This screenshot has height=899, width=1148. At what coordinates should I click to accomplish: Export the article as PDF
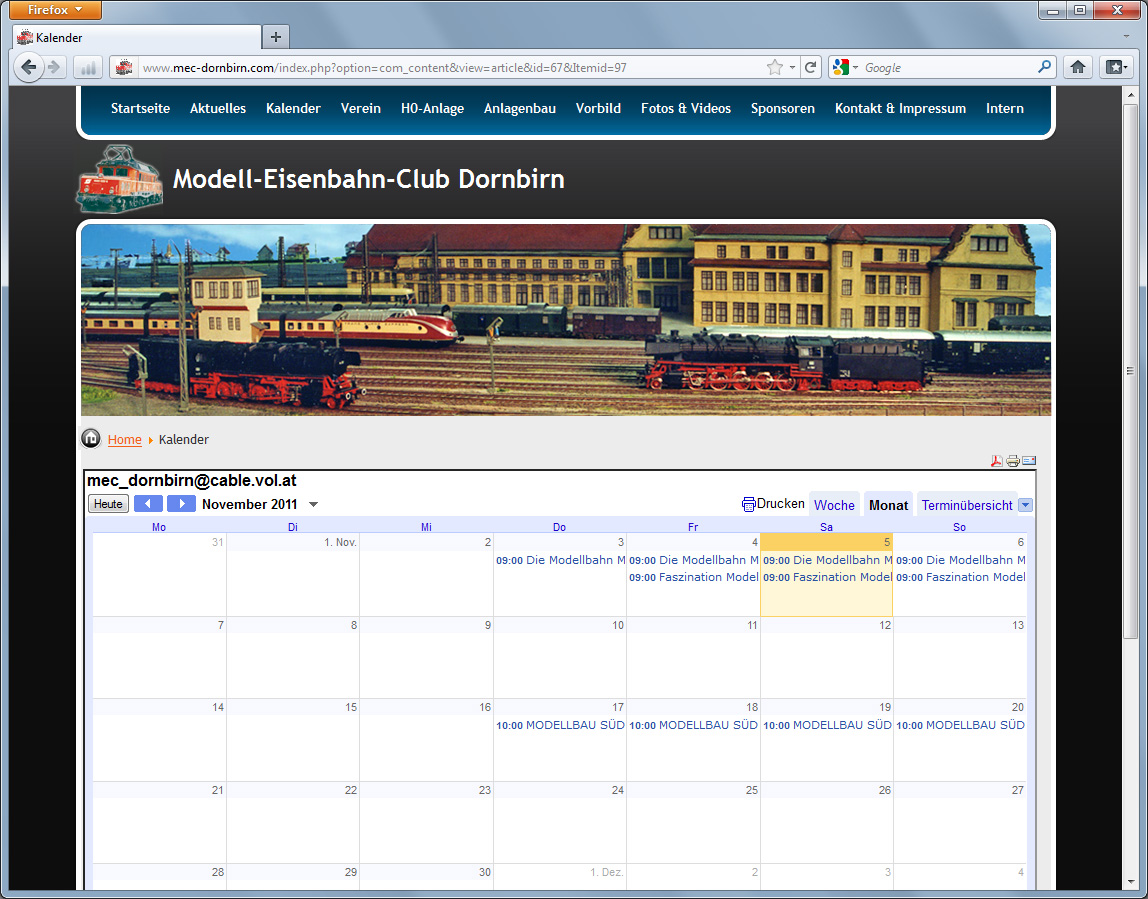click(996, 460)
